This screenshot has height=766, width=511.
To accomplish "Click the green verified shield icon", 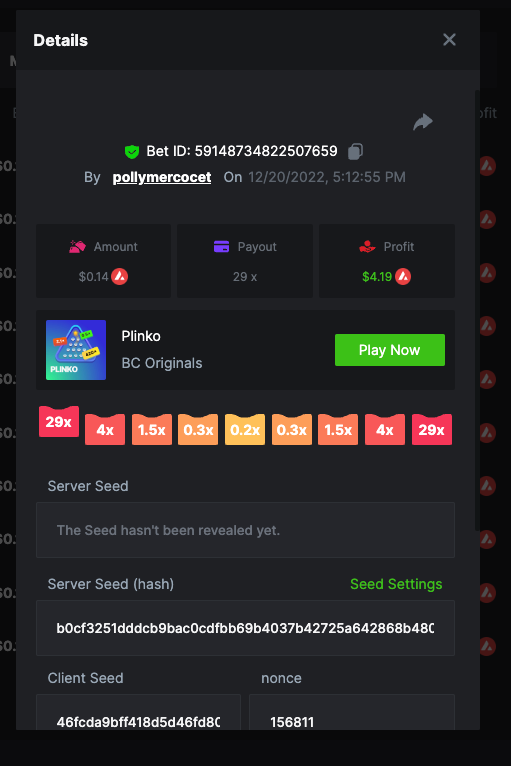I will (x=131, y=152).
